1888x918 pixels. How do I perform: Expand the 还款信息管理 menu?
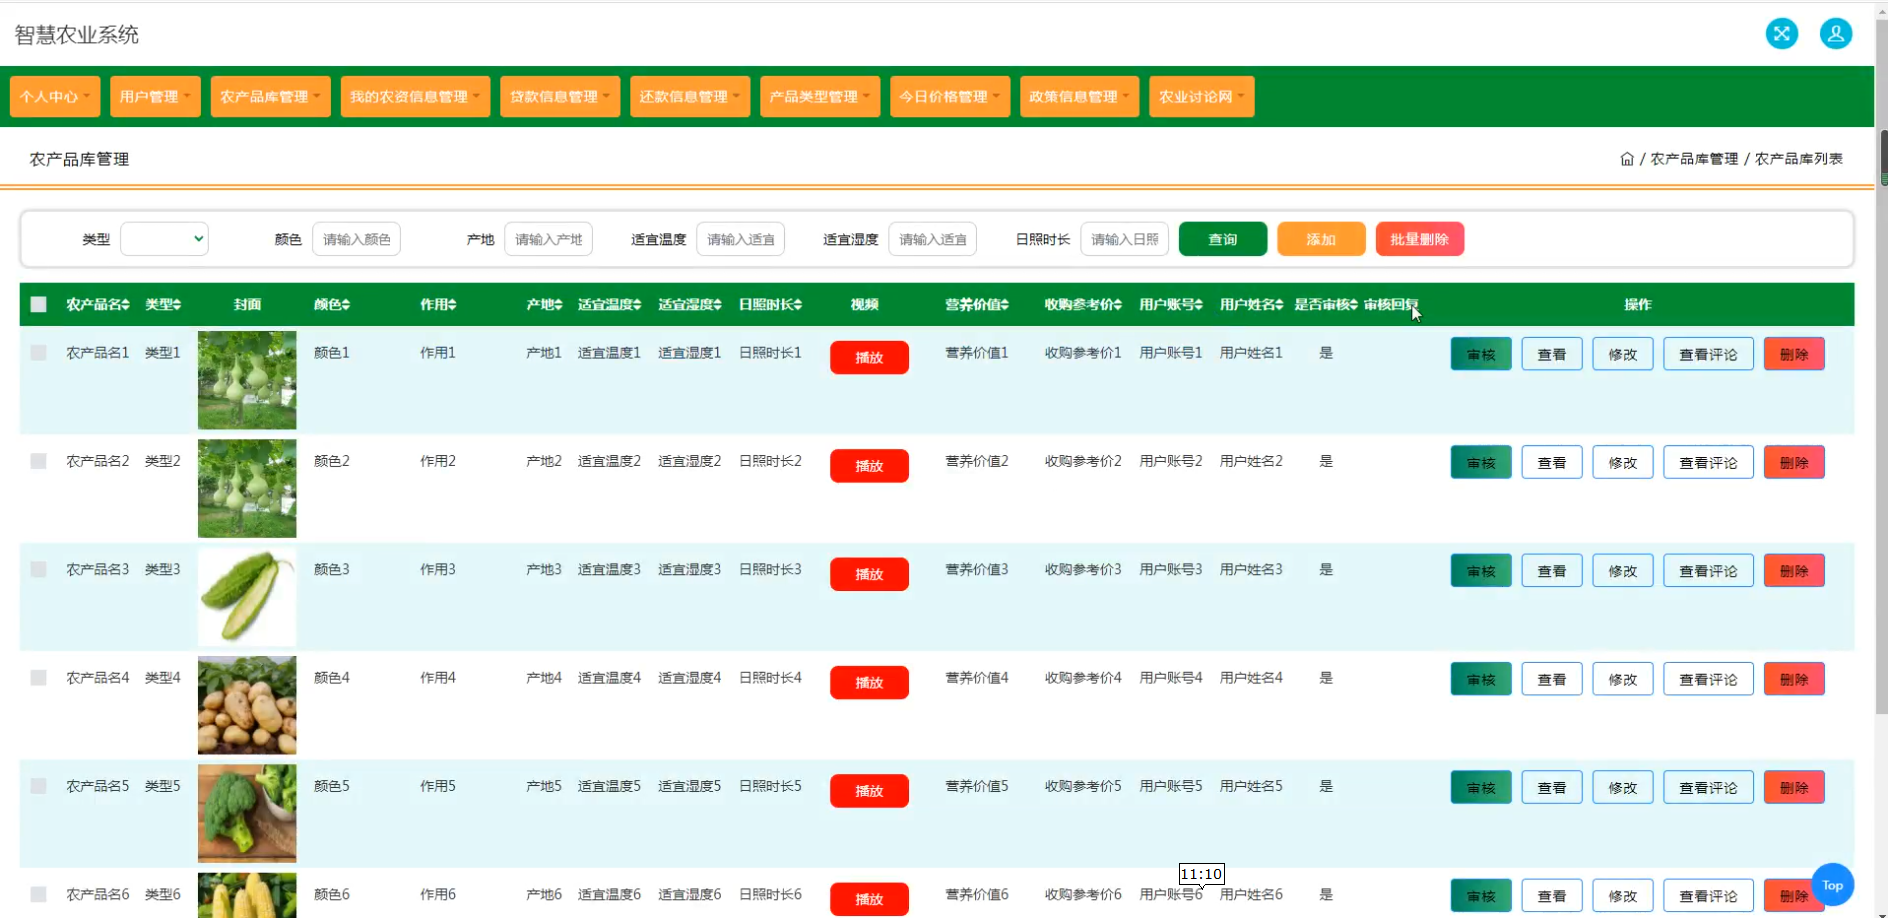(690, 97)
